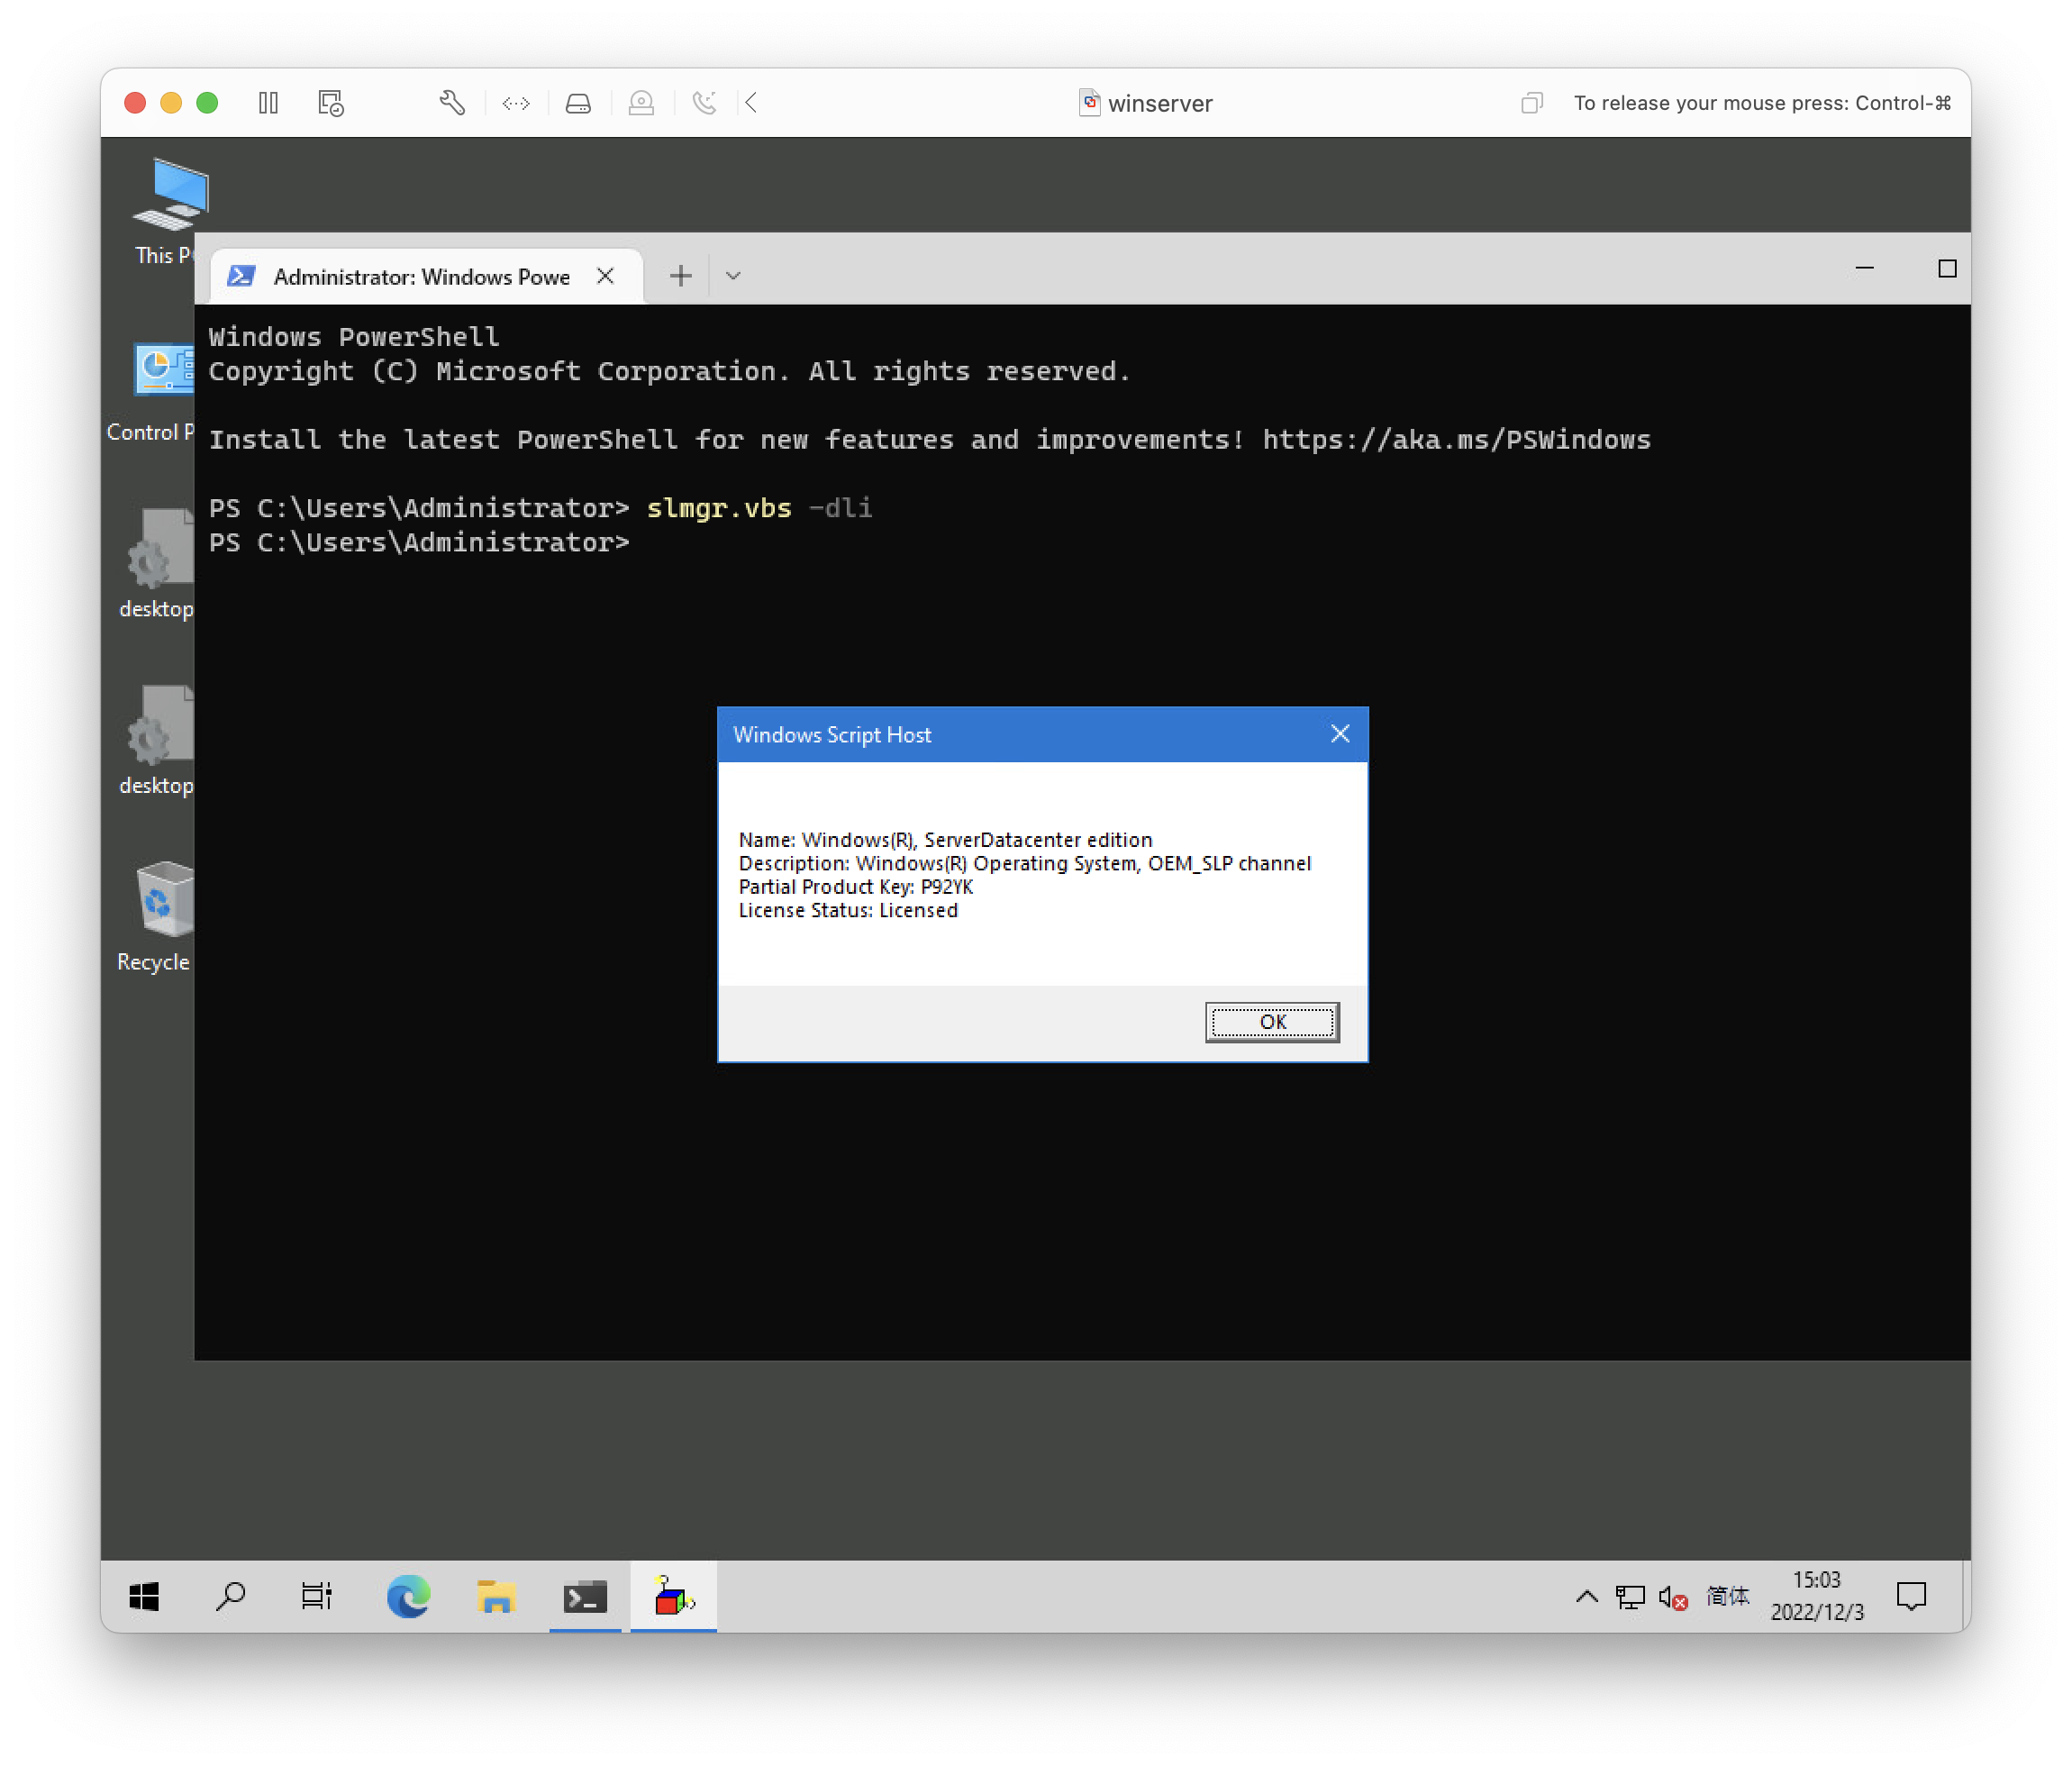Open the removable drives icon
The image size is (2072, 1766).
tap(578, 102)
